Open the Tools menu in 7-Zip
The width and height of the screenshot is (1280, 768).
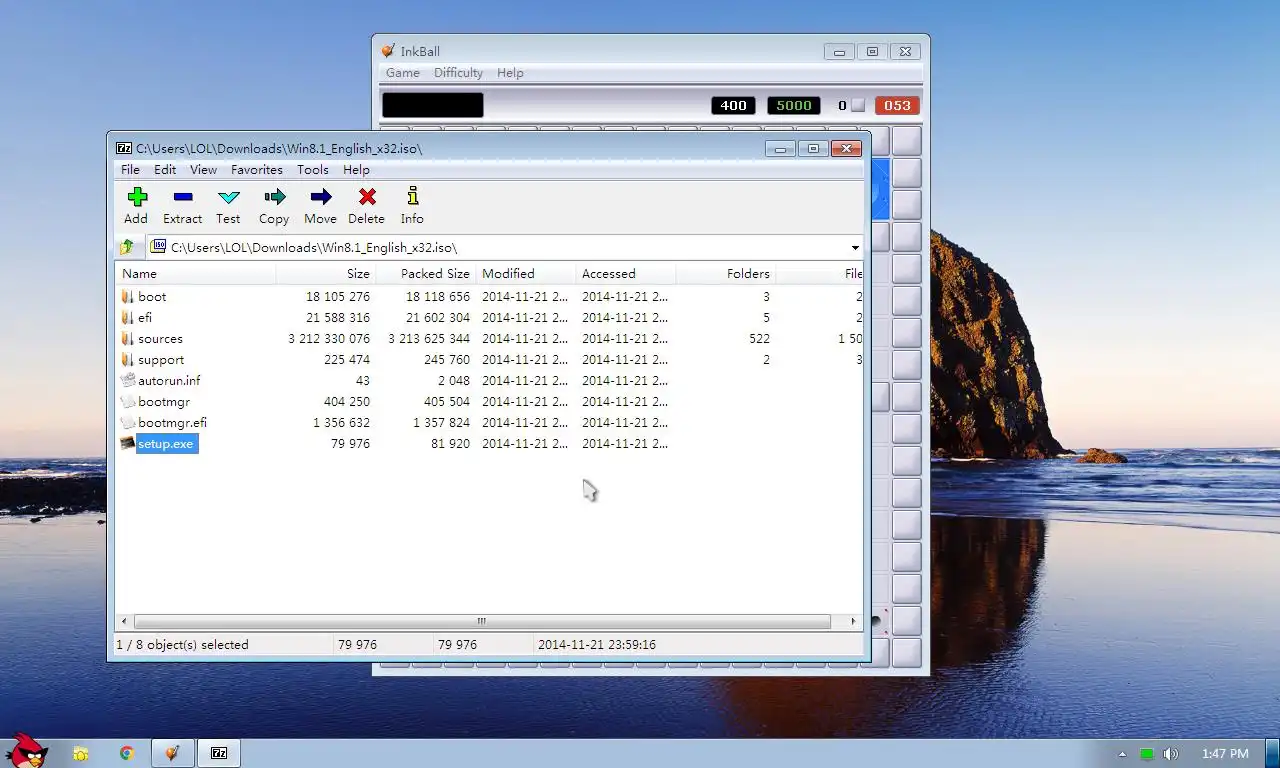coord(313,170)
